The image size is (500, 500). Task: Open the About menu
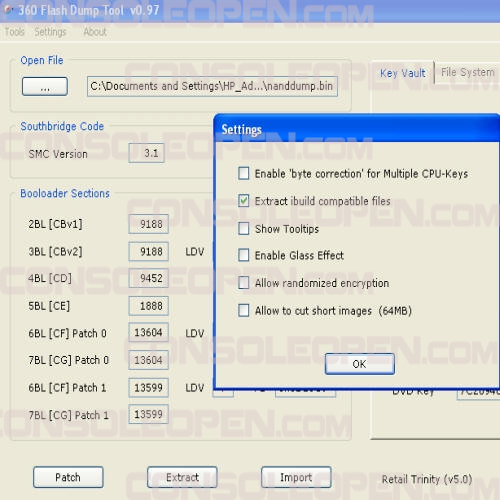tap(95, 32)
